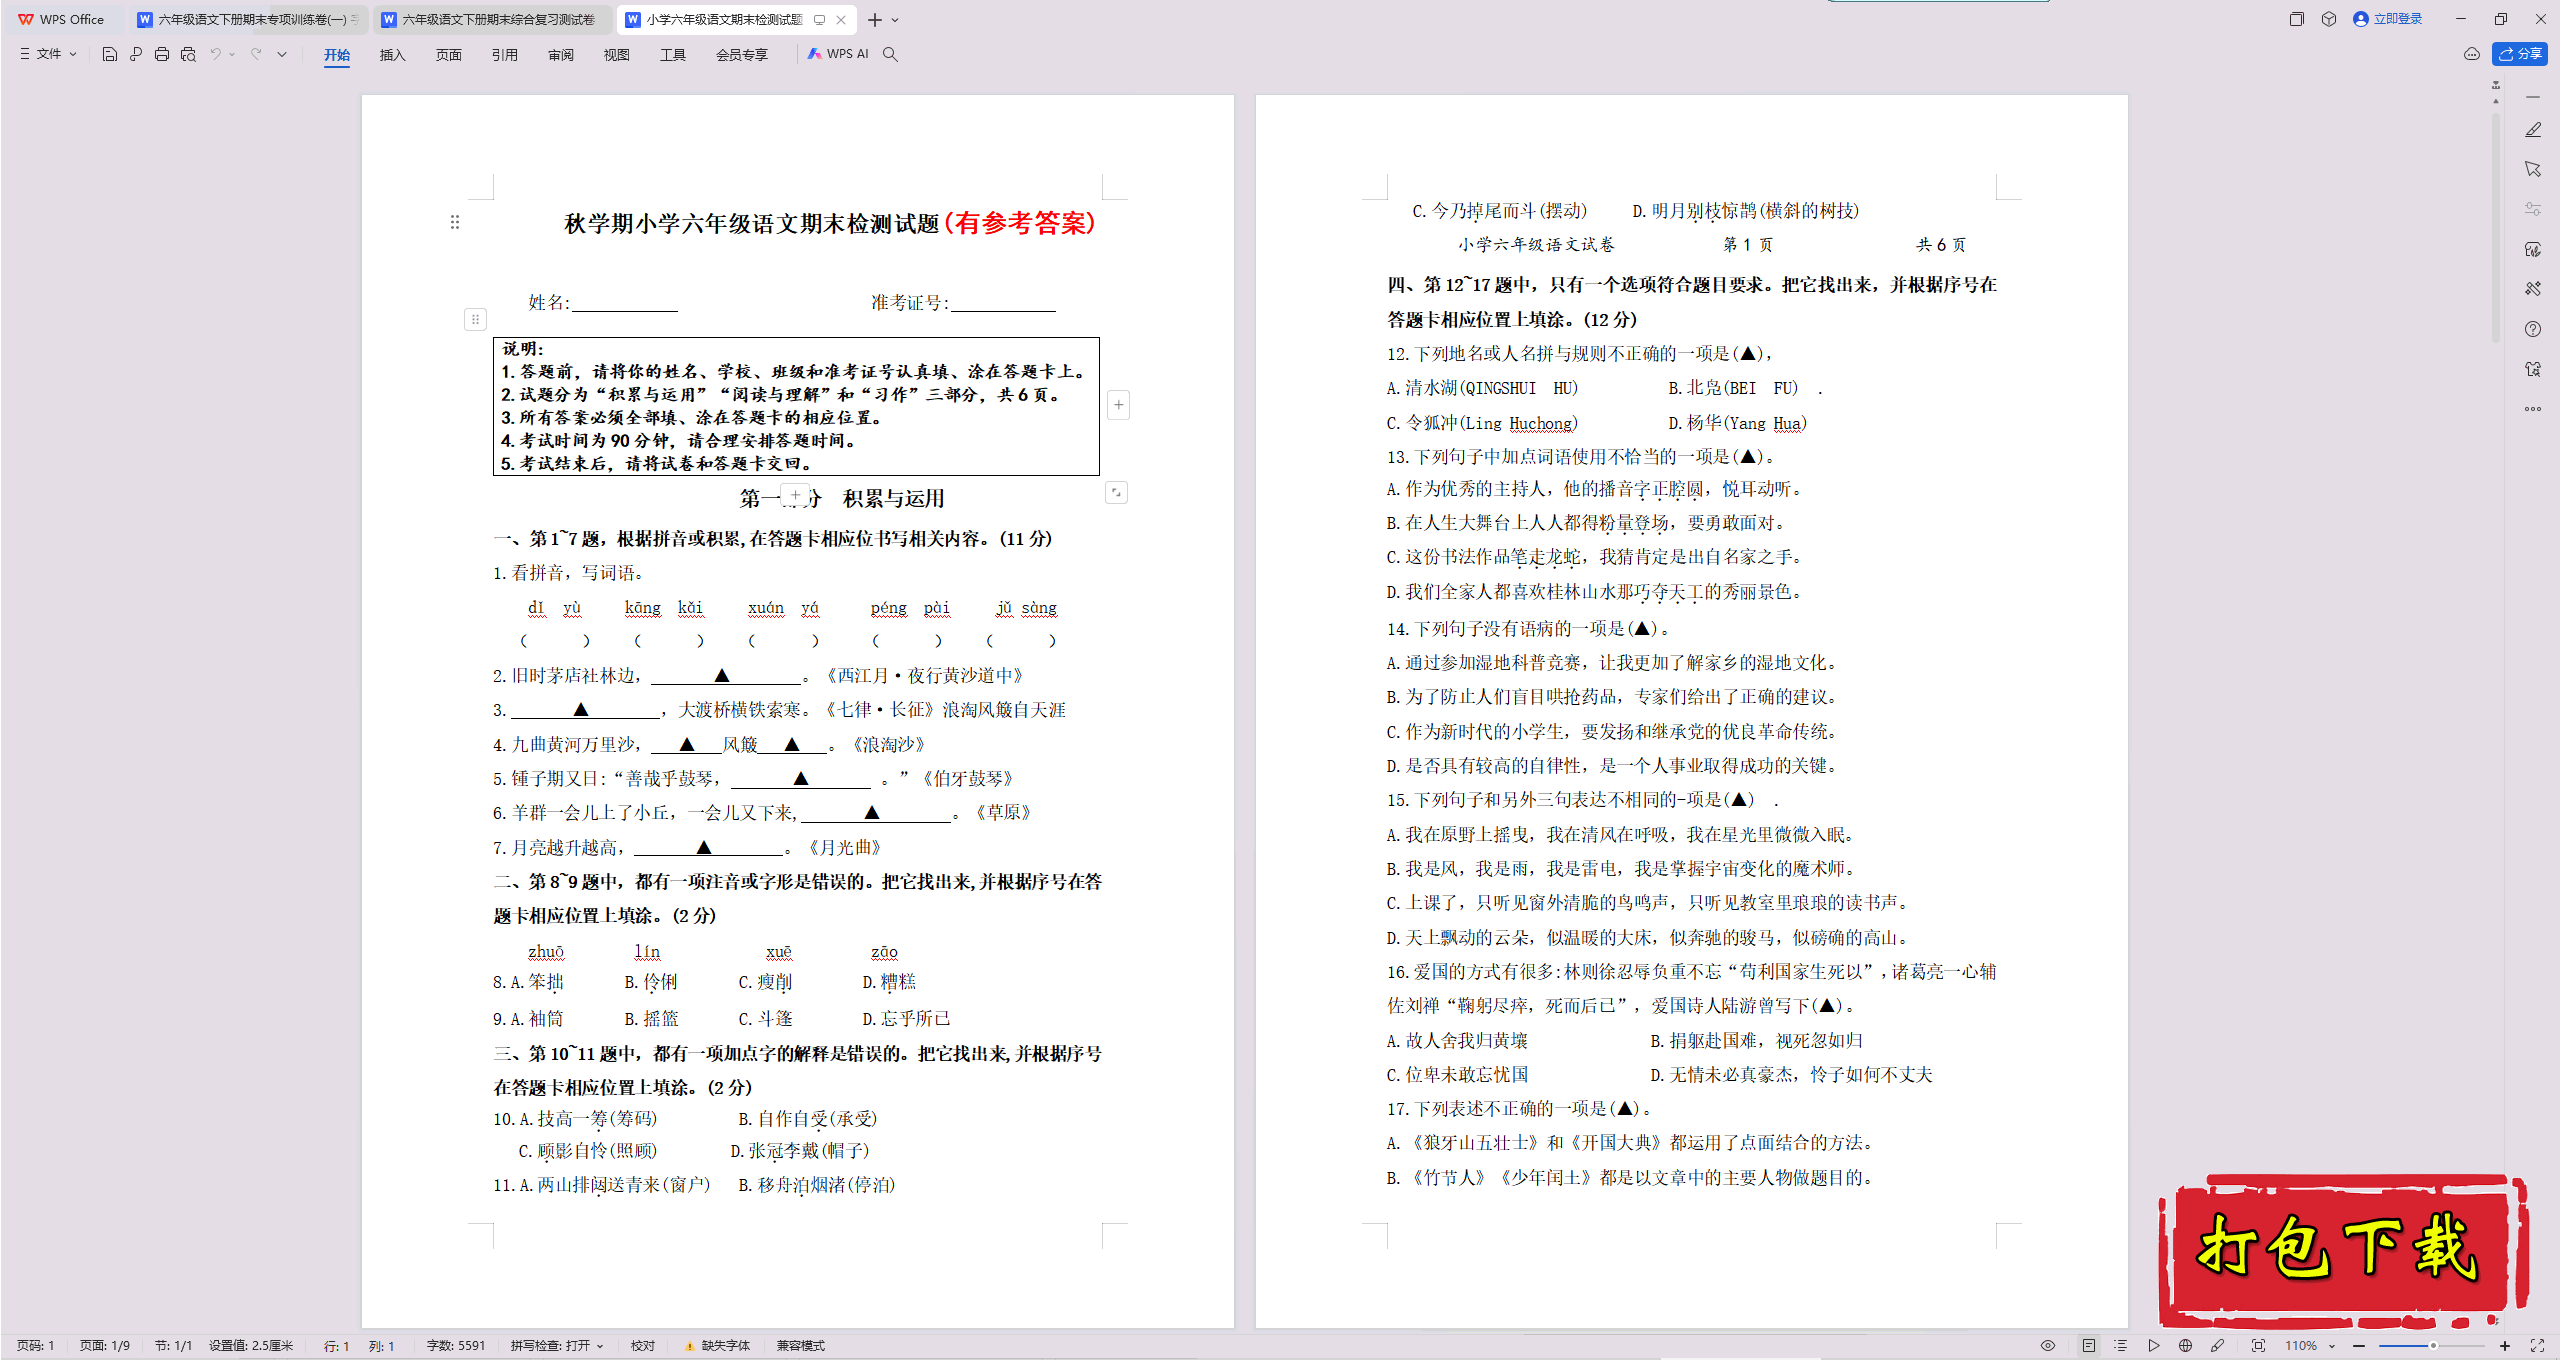The height and width of the screenshot is (1360, 2560).
Task: Click the selection pointer icon in right sidebar
Action: (2533, 169)
